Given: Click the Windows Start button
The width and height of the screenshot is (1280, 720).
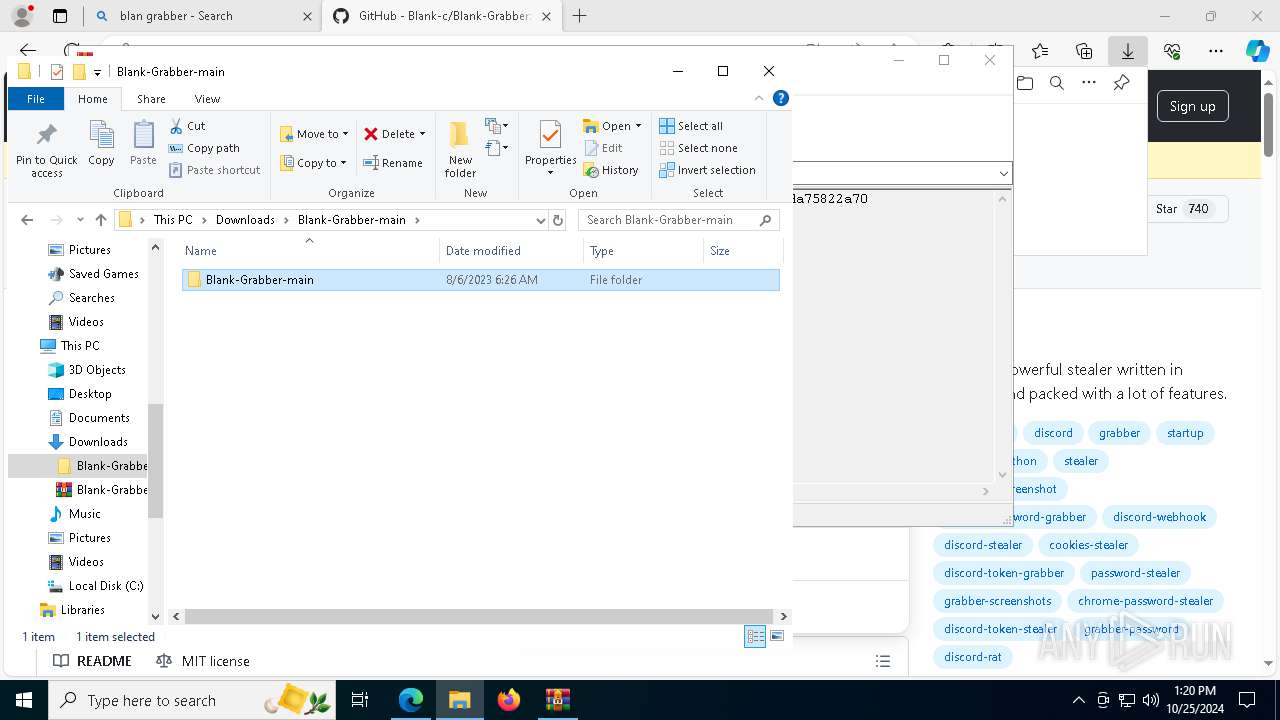Looking at the screenshot, I should pyautogui.click(x=23, y=700).
